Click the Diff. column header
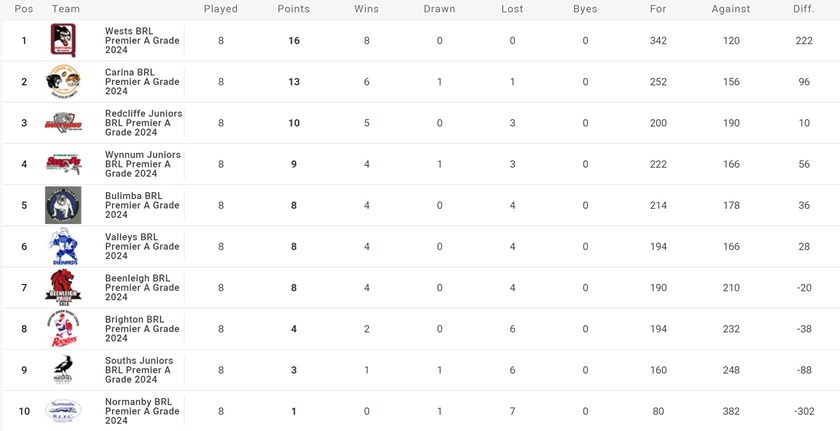This screenshot has height=431, width=840. (804, 9)
